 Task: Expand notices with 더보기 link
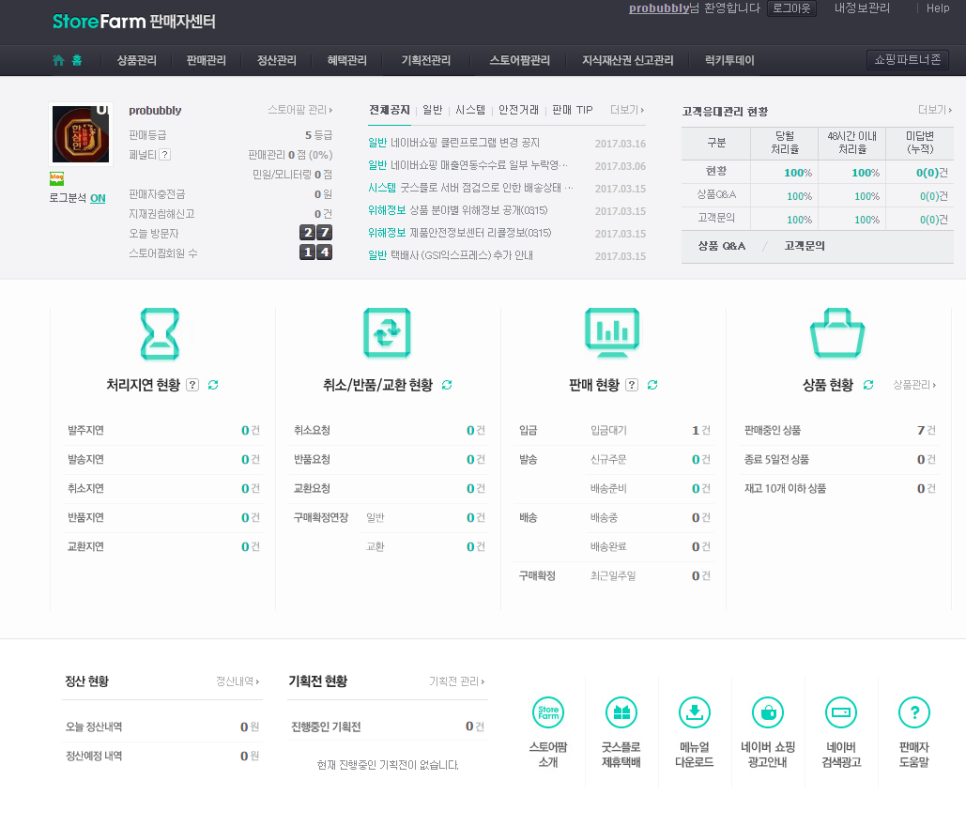[x=627, y=110]
